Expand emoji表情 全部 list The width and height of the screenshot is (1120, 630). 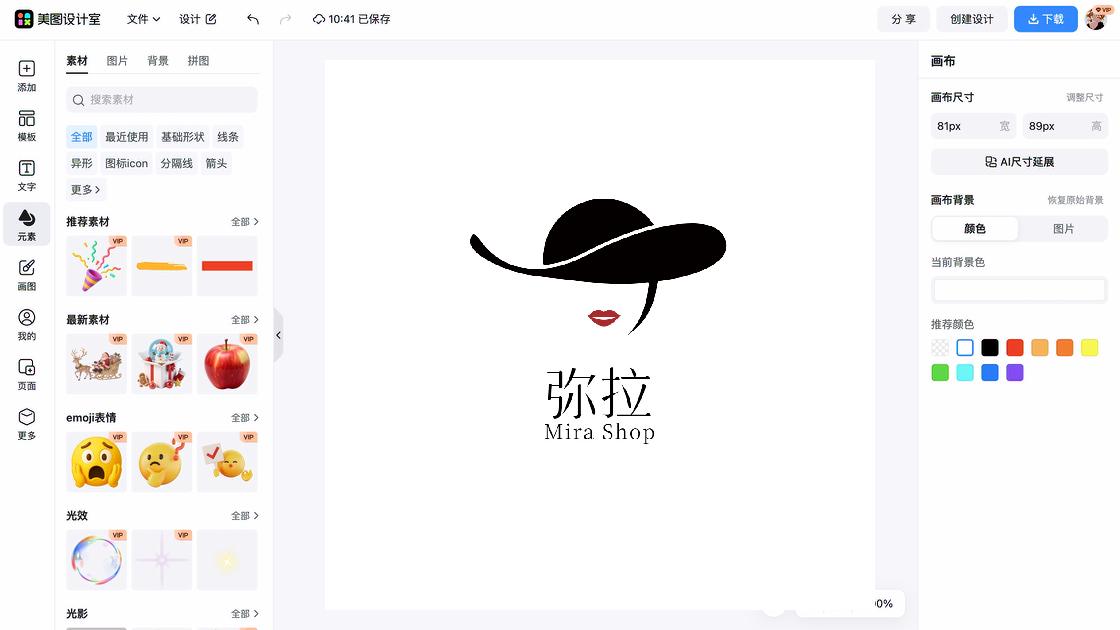point(244,418)
